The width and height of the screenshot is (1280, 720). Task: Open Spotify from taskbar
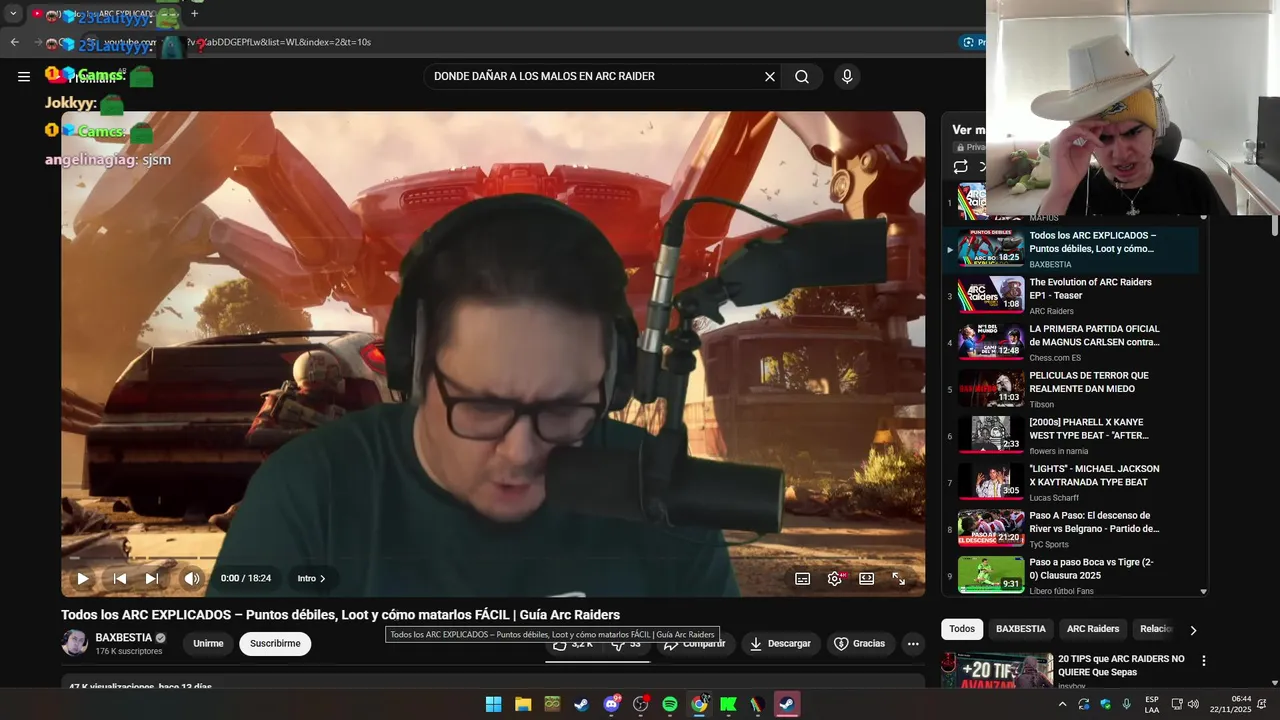coord(670,704)
